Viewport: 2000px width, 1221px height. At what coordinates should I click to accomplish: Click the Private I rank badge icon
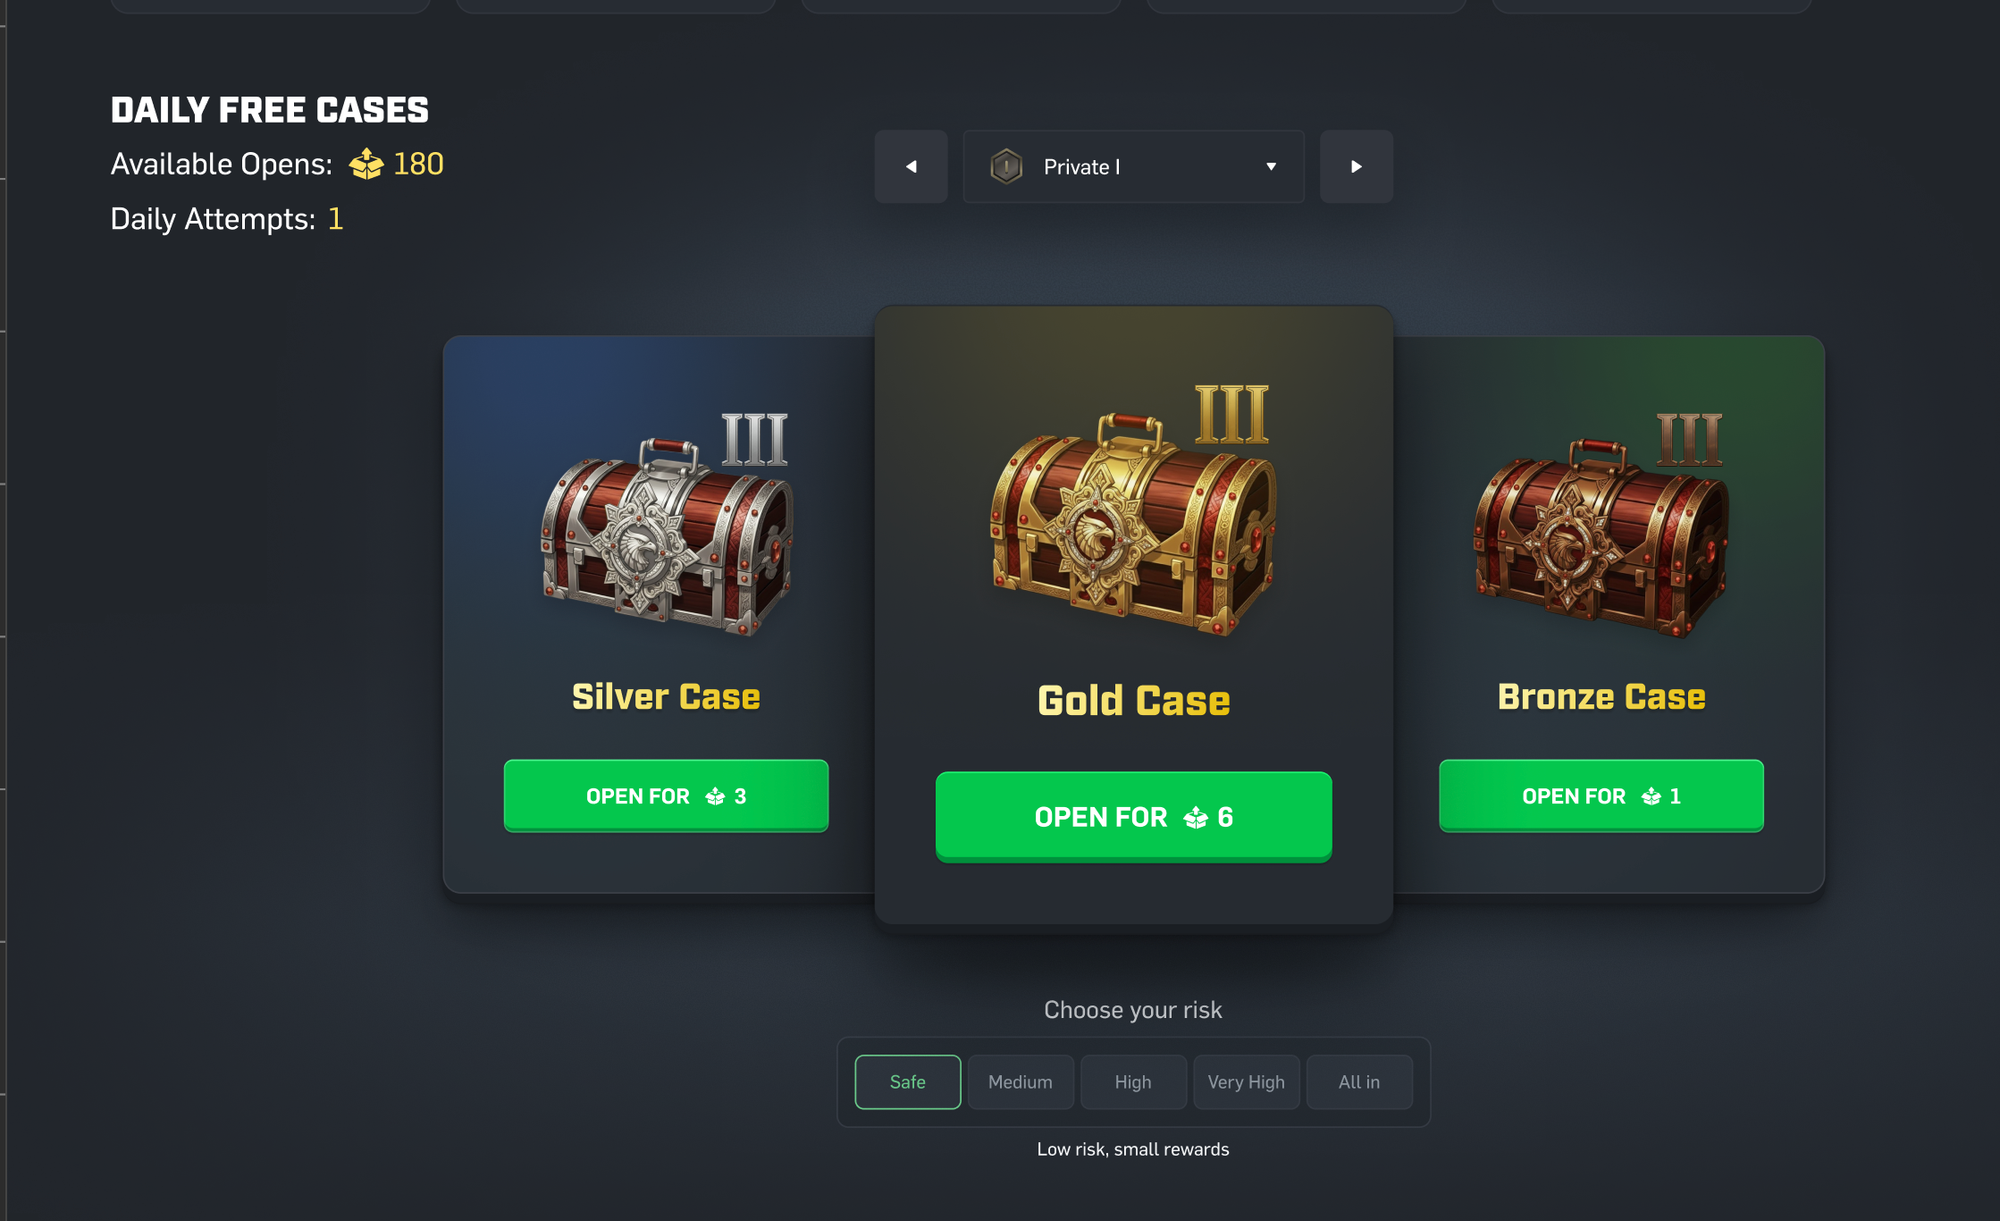coord(1006,166)
